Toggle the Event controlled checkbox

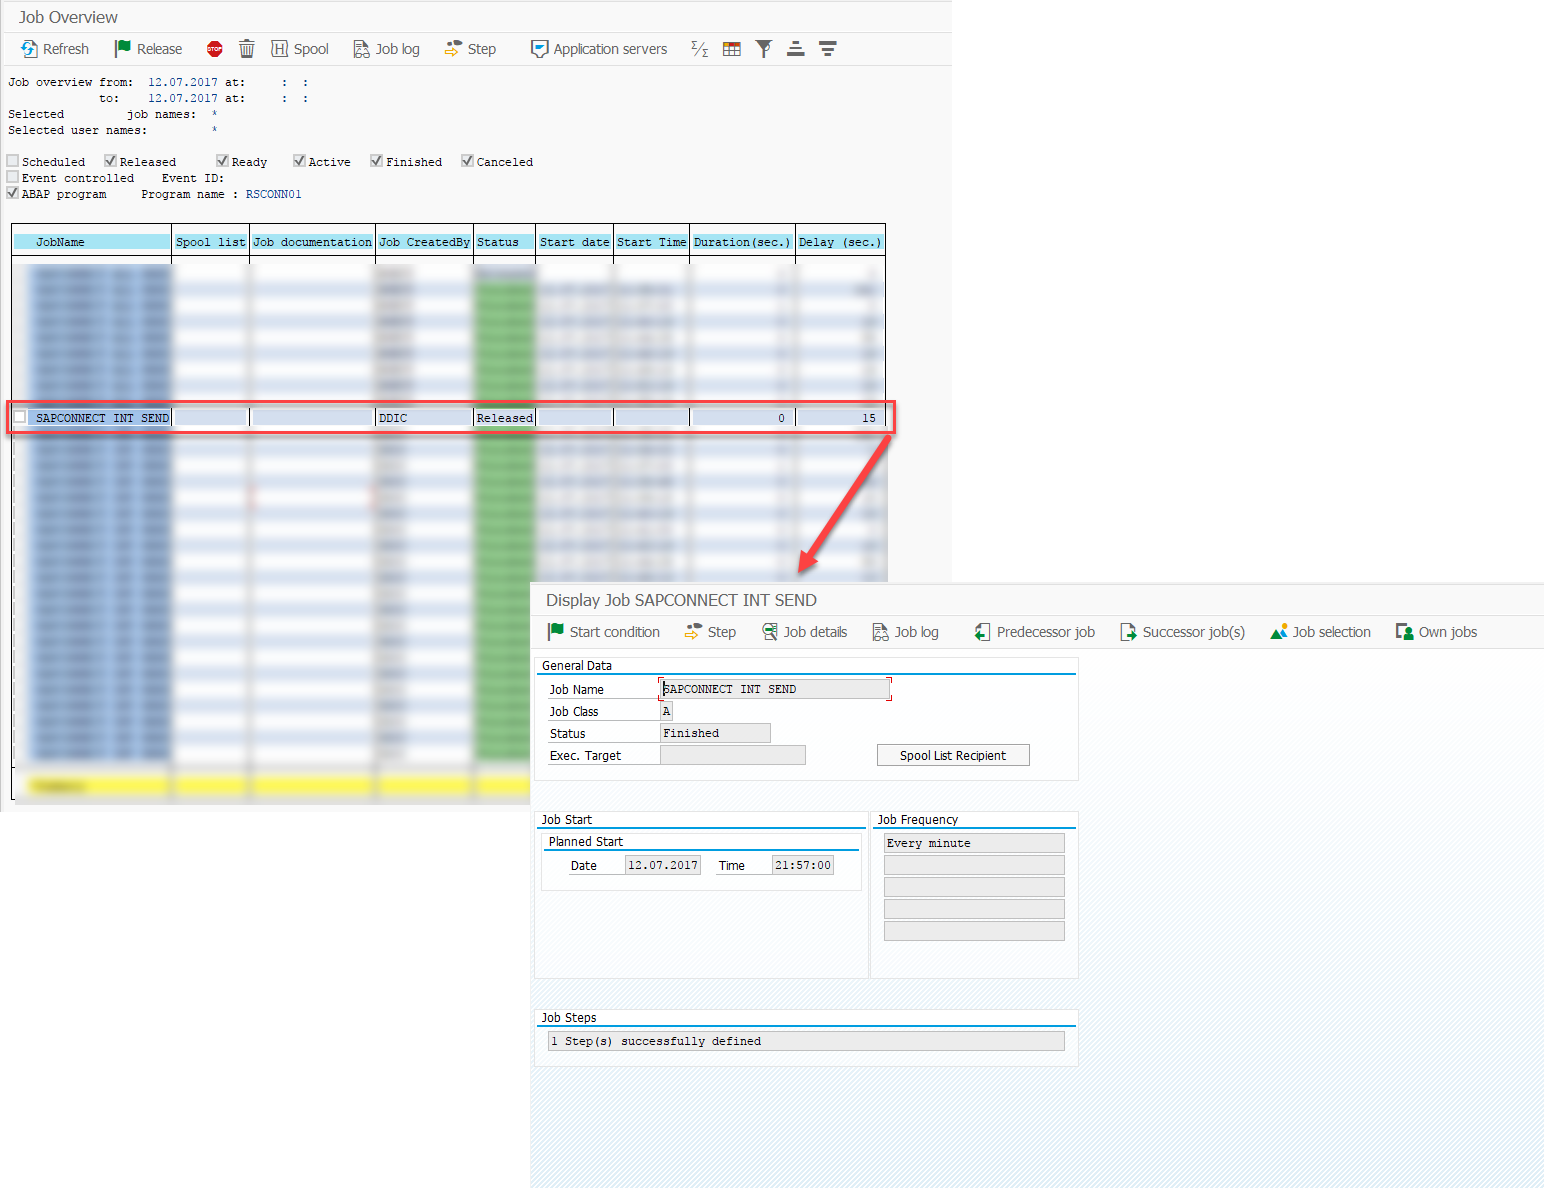pyautogui.click(x=13, y=177)
